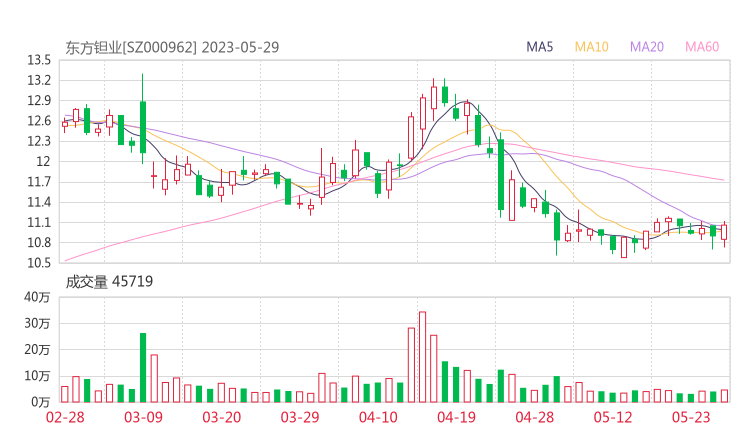
Task: Click the 04-19 date axis label
Action: point(456,417)
